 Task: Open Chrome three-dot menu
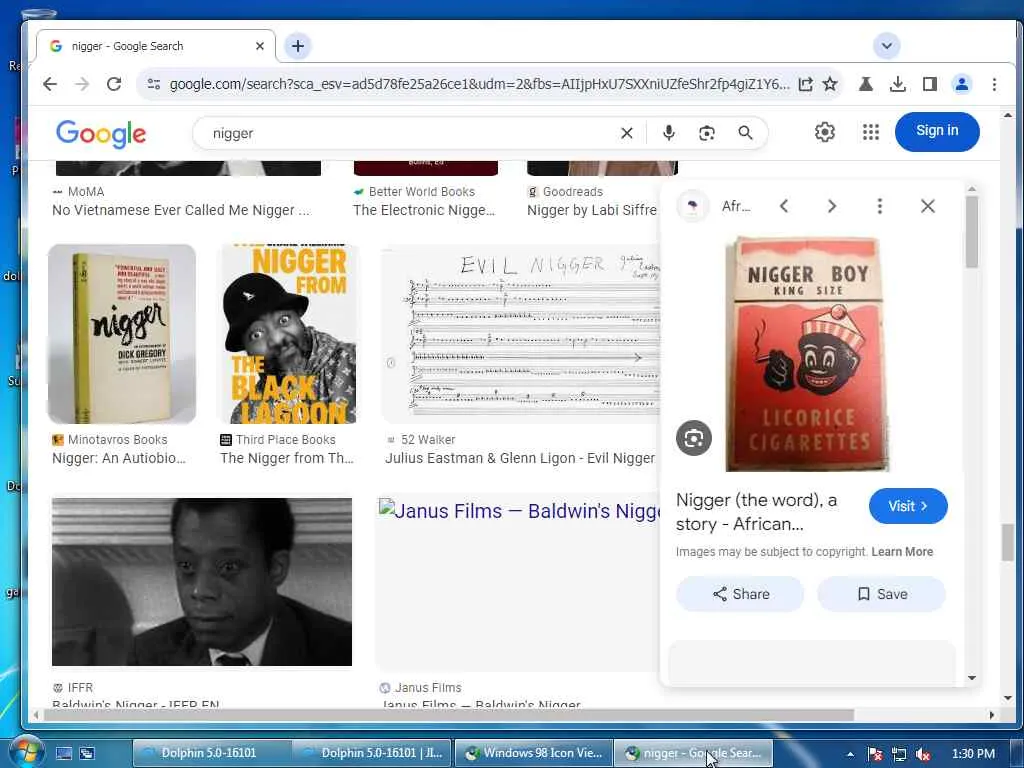point(994,84)
